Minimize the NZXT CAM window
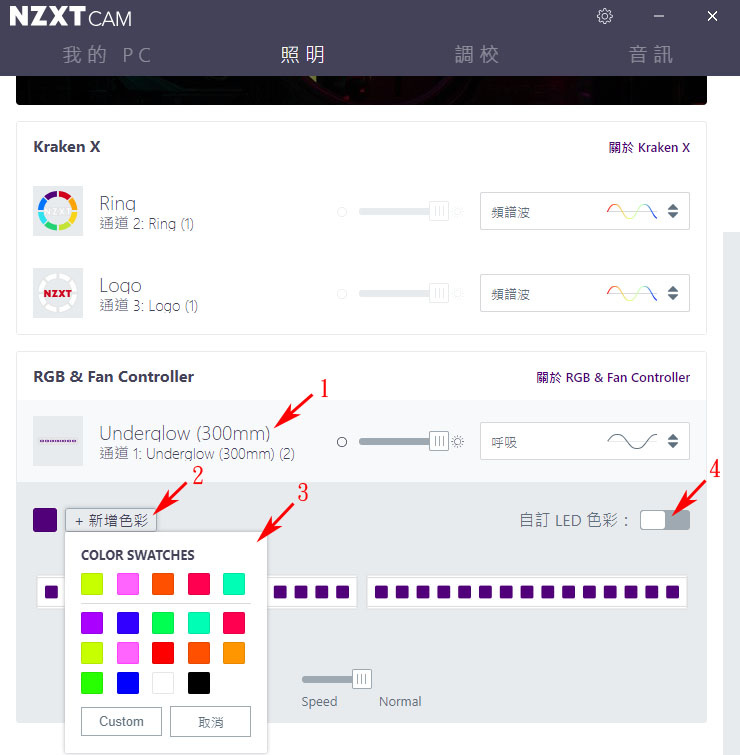The image size is (740, 755). click(659, 16)
